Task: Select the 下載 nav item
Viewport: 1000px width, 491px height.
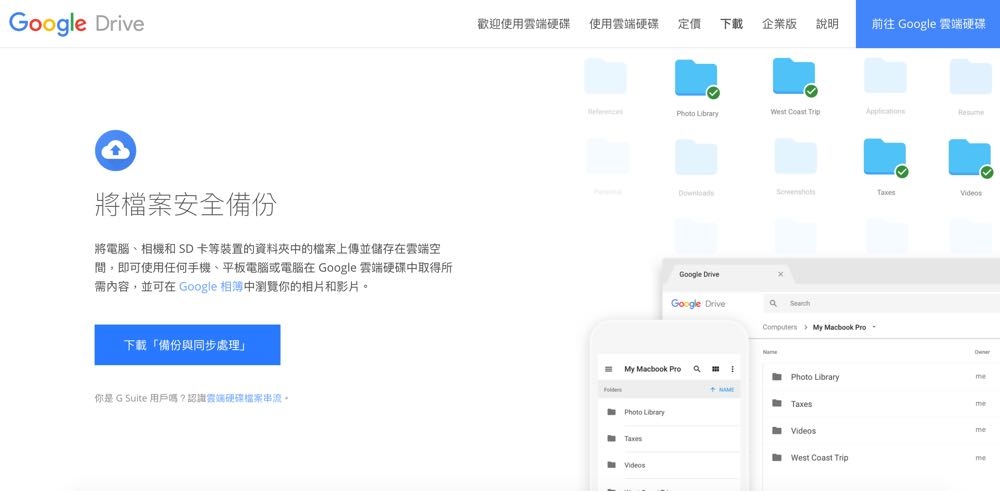Action: coord(732,24)
